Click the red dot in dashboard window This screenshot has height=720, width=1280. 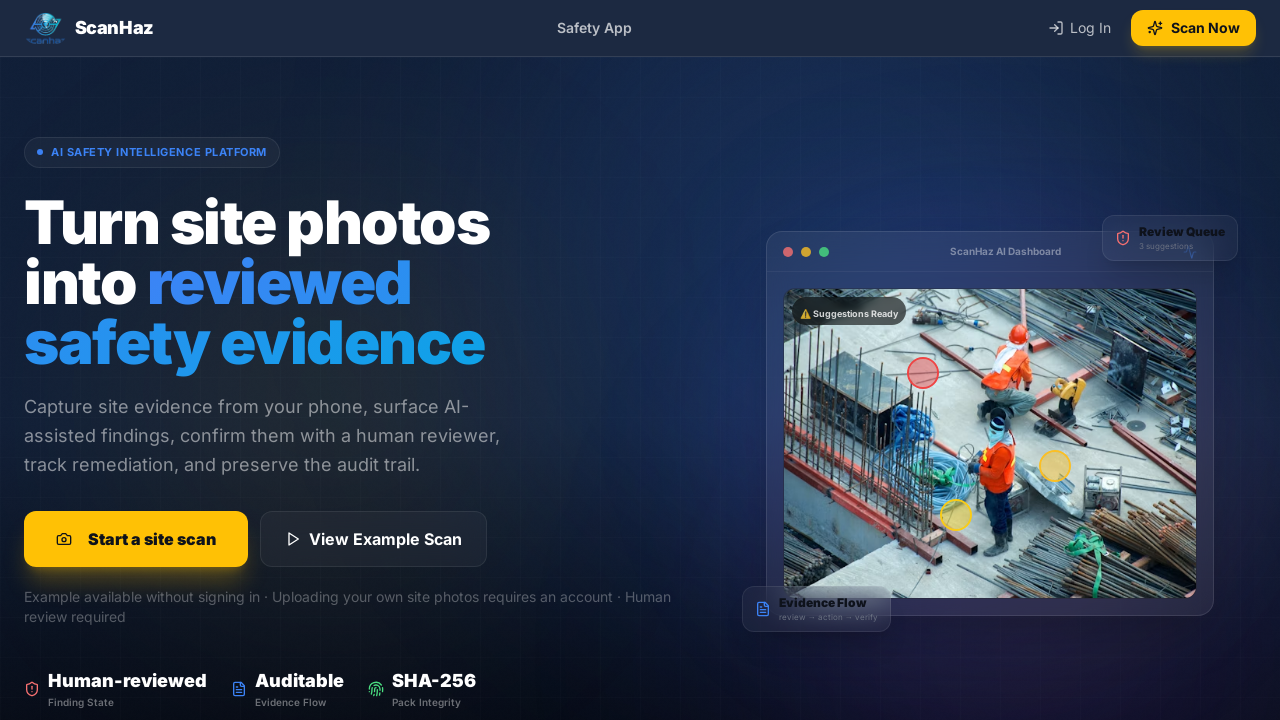pos(788,252)
